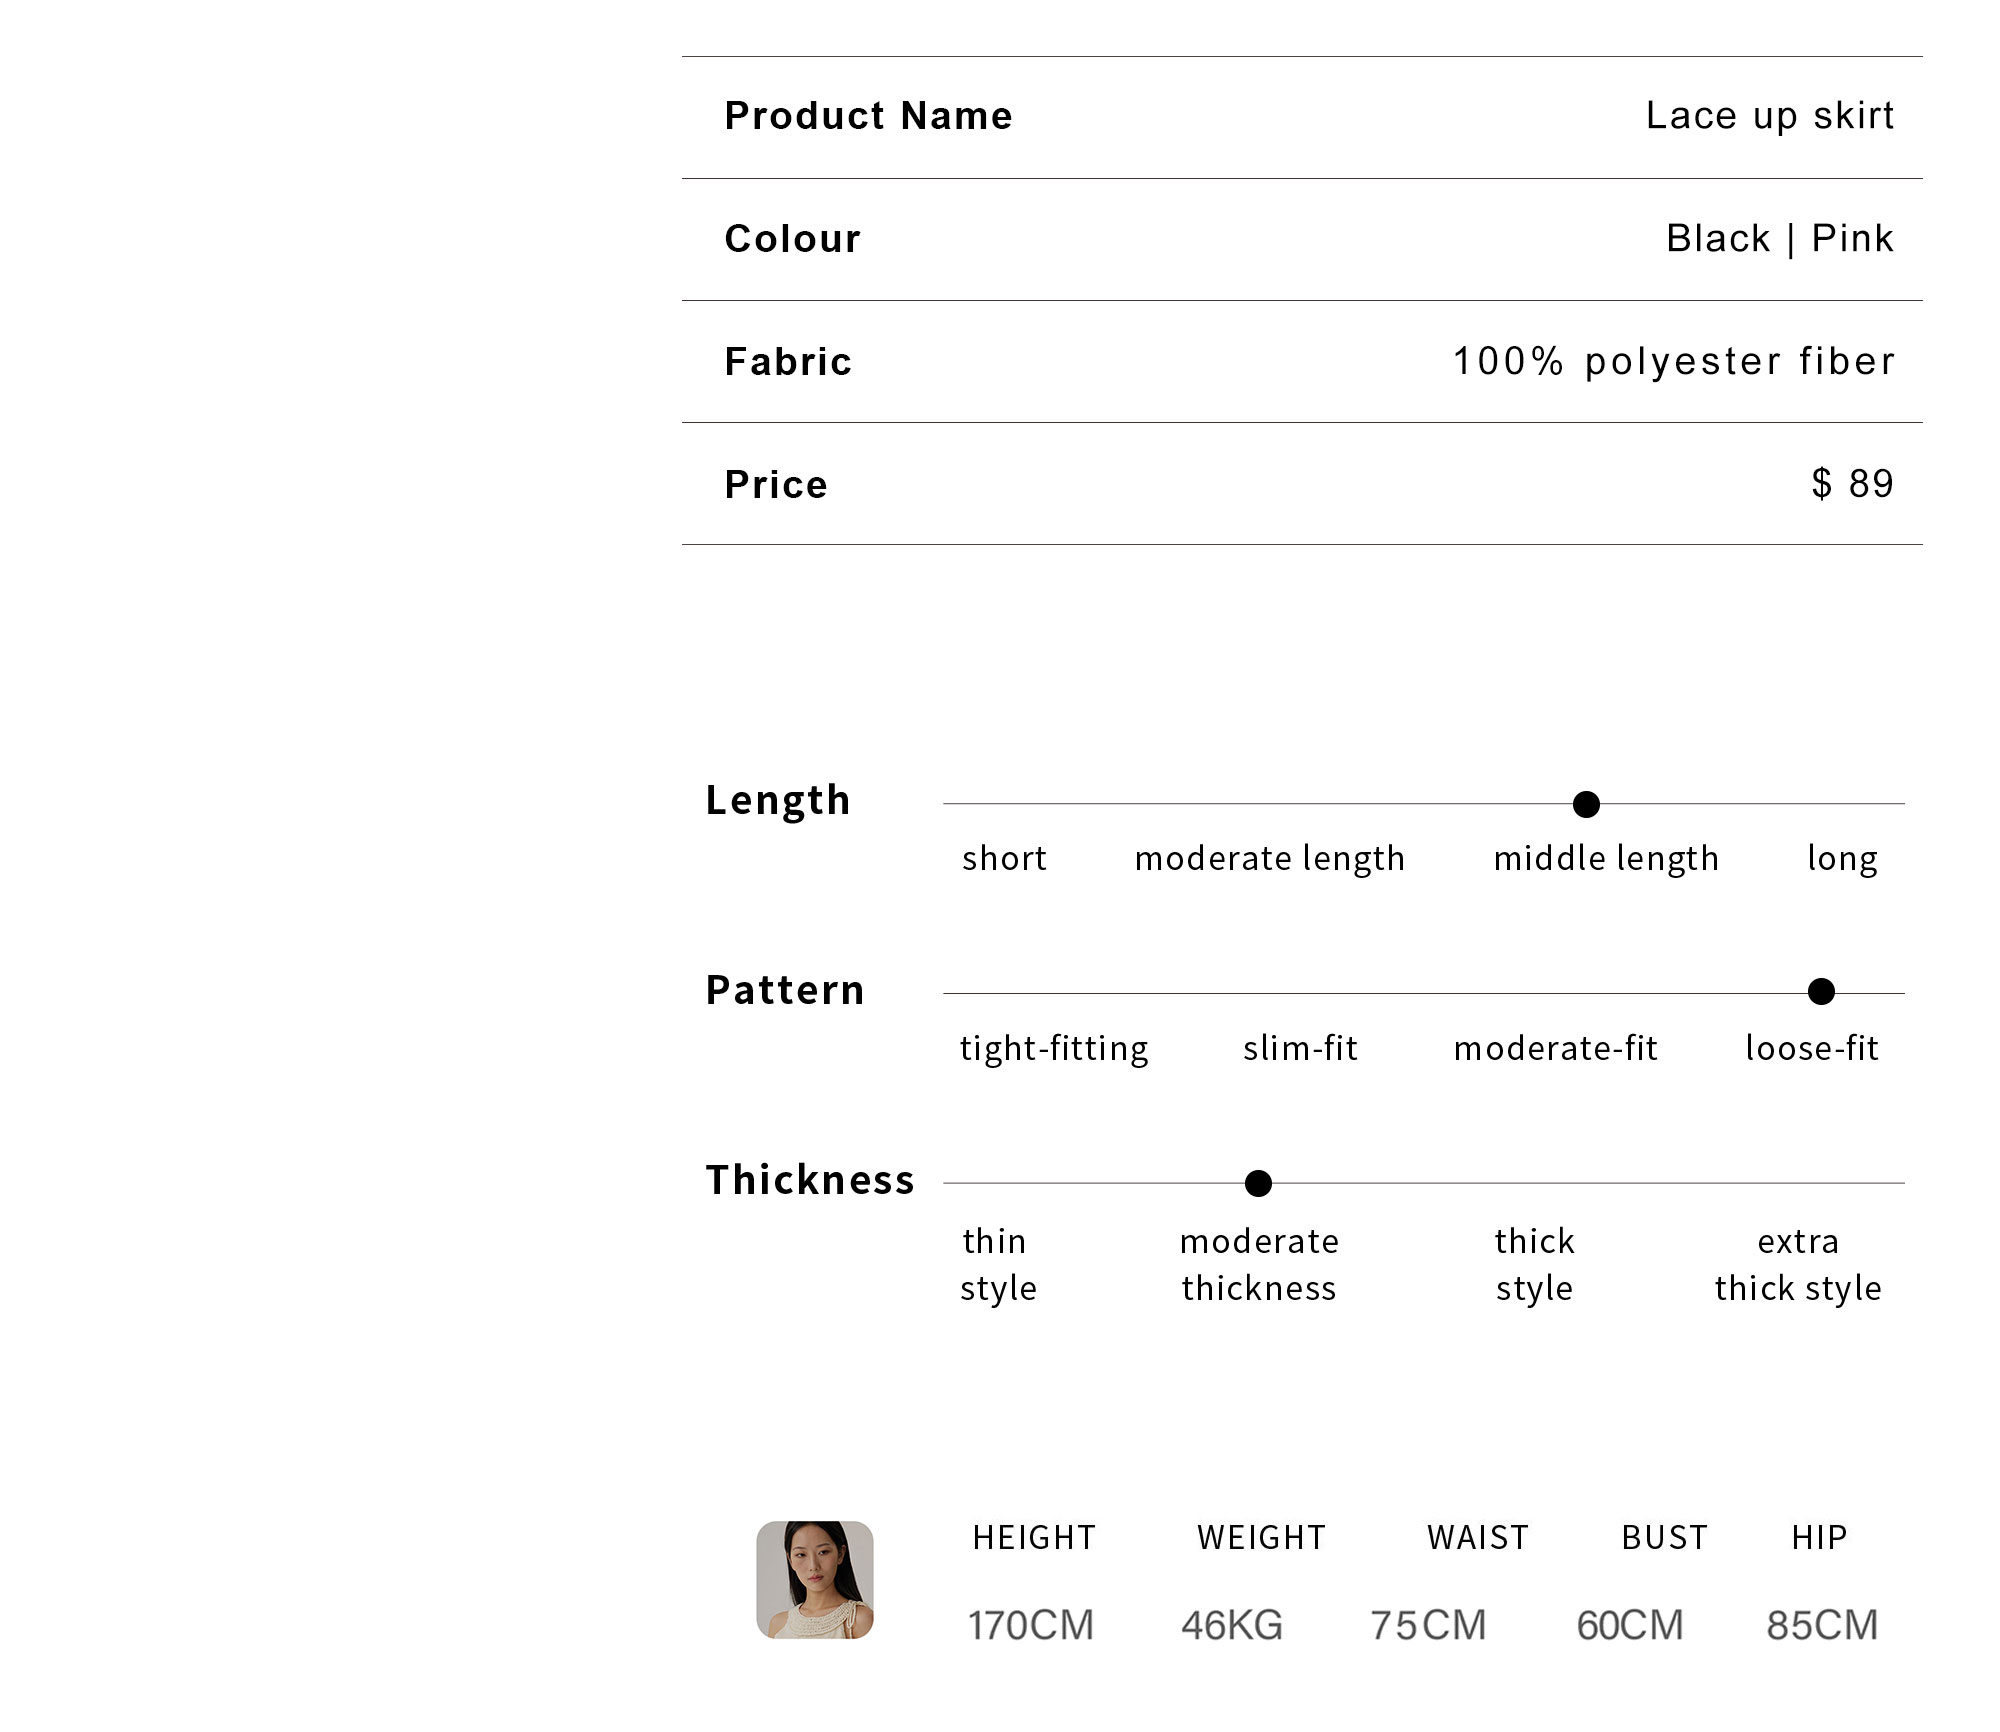Pick the 'tight-fitting' pattern option
This screenshot has height=1732, width=2000.
tap(1054, 1048)
